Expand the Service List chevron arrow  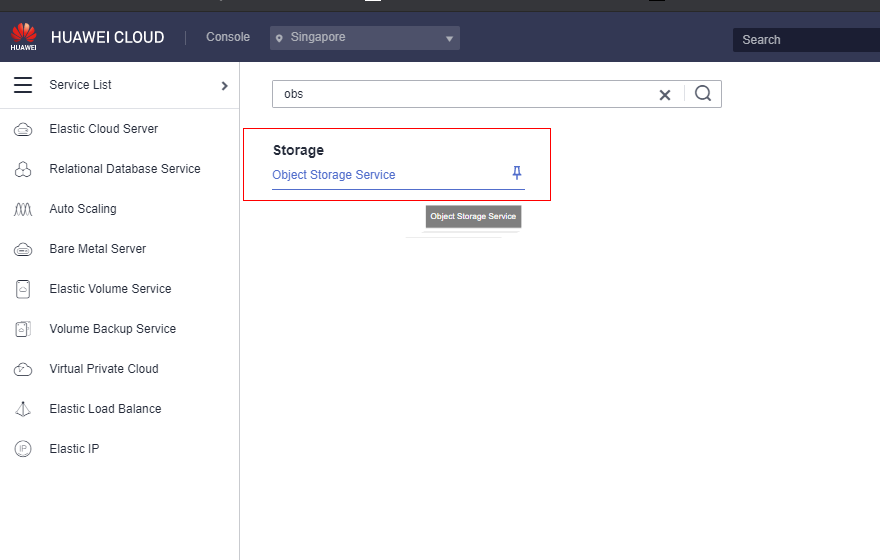224,86
